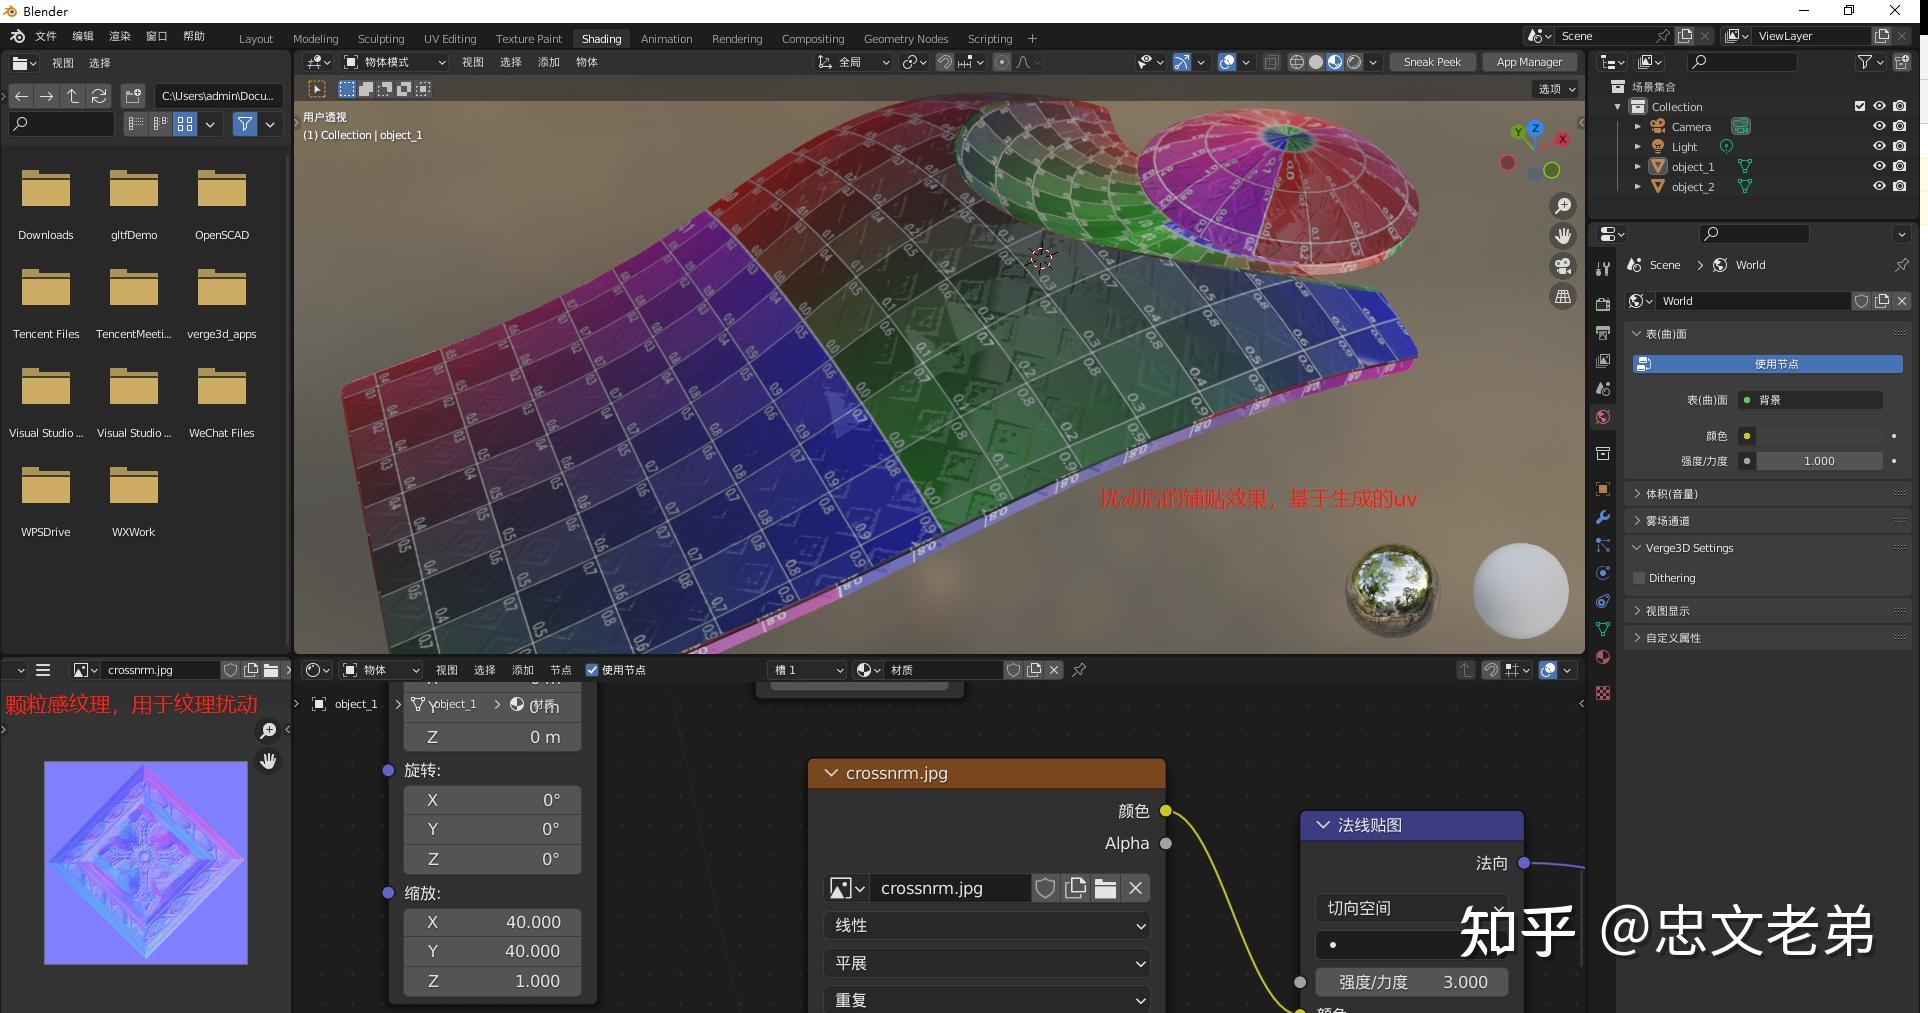This screenshot has width=1928, height=1013.
Task: Click the refresh icon in file browser
Action: (x=99, y=96)
